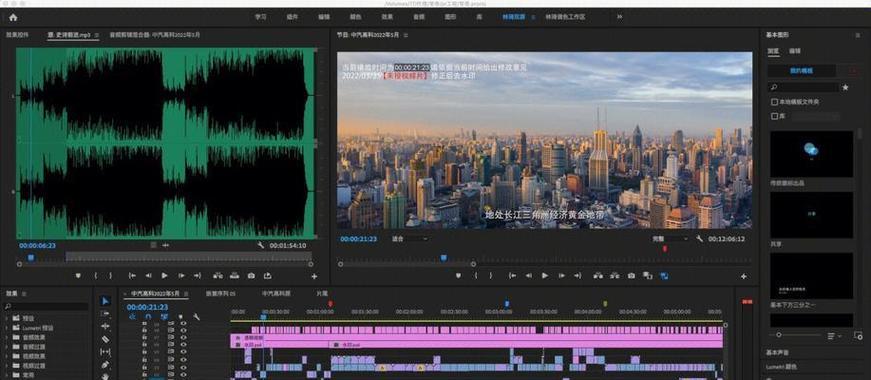
Task: Add marker button in timeline header
Action: 180,317
